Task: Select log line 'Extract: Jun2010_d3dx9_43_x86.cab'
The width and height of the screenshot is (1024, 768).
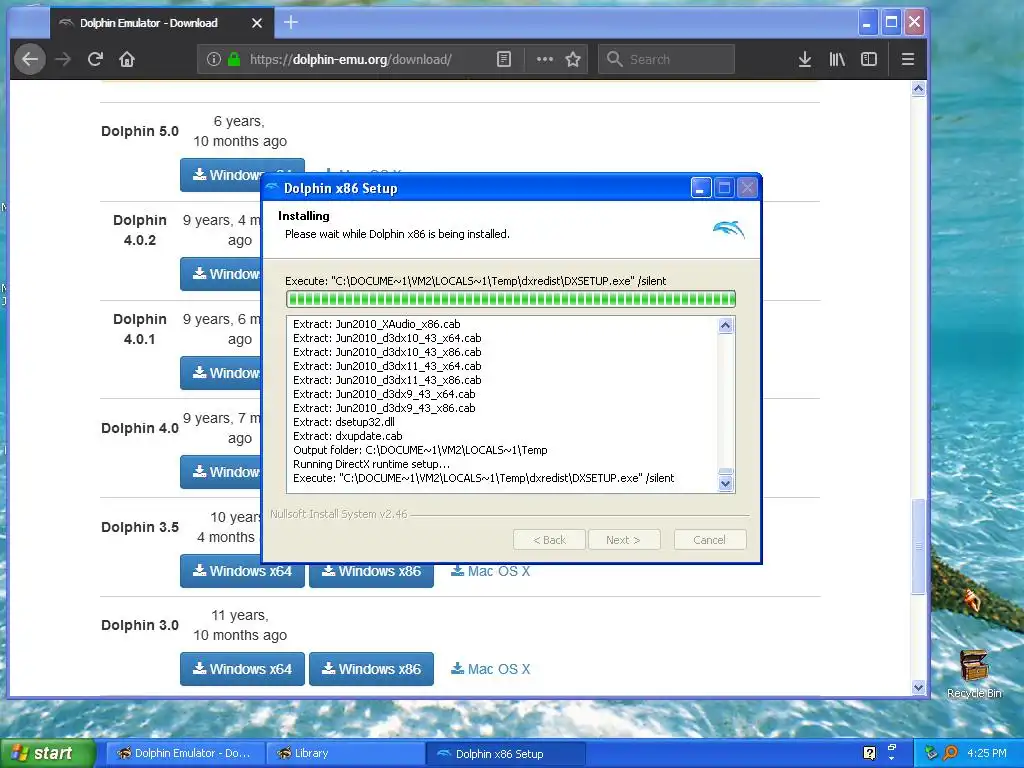Action: (x=384, y=408)
